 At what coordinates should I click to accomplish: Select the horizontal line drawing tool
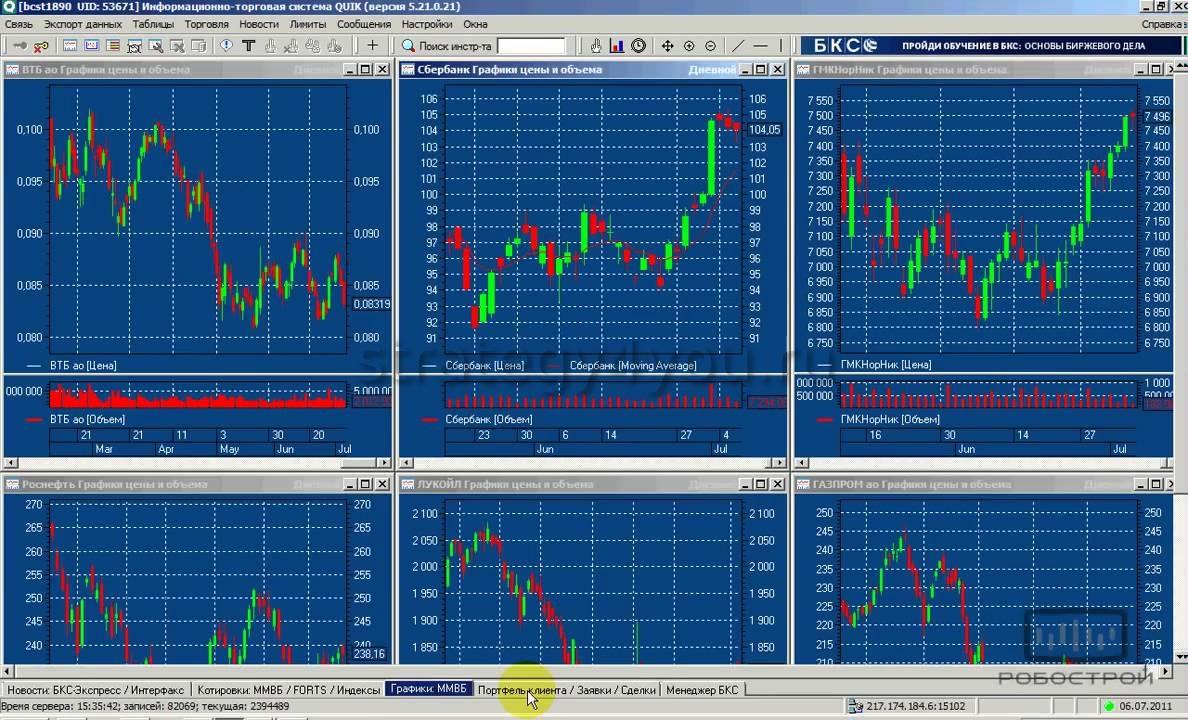[x=761, y=46]
